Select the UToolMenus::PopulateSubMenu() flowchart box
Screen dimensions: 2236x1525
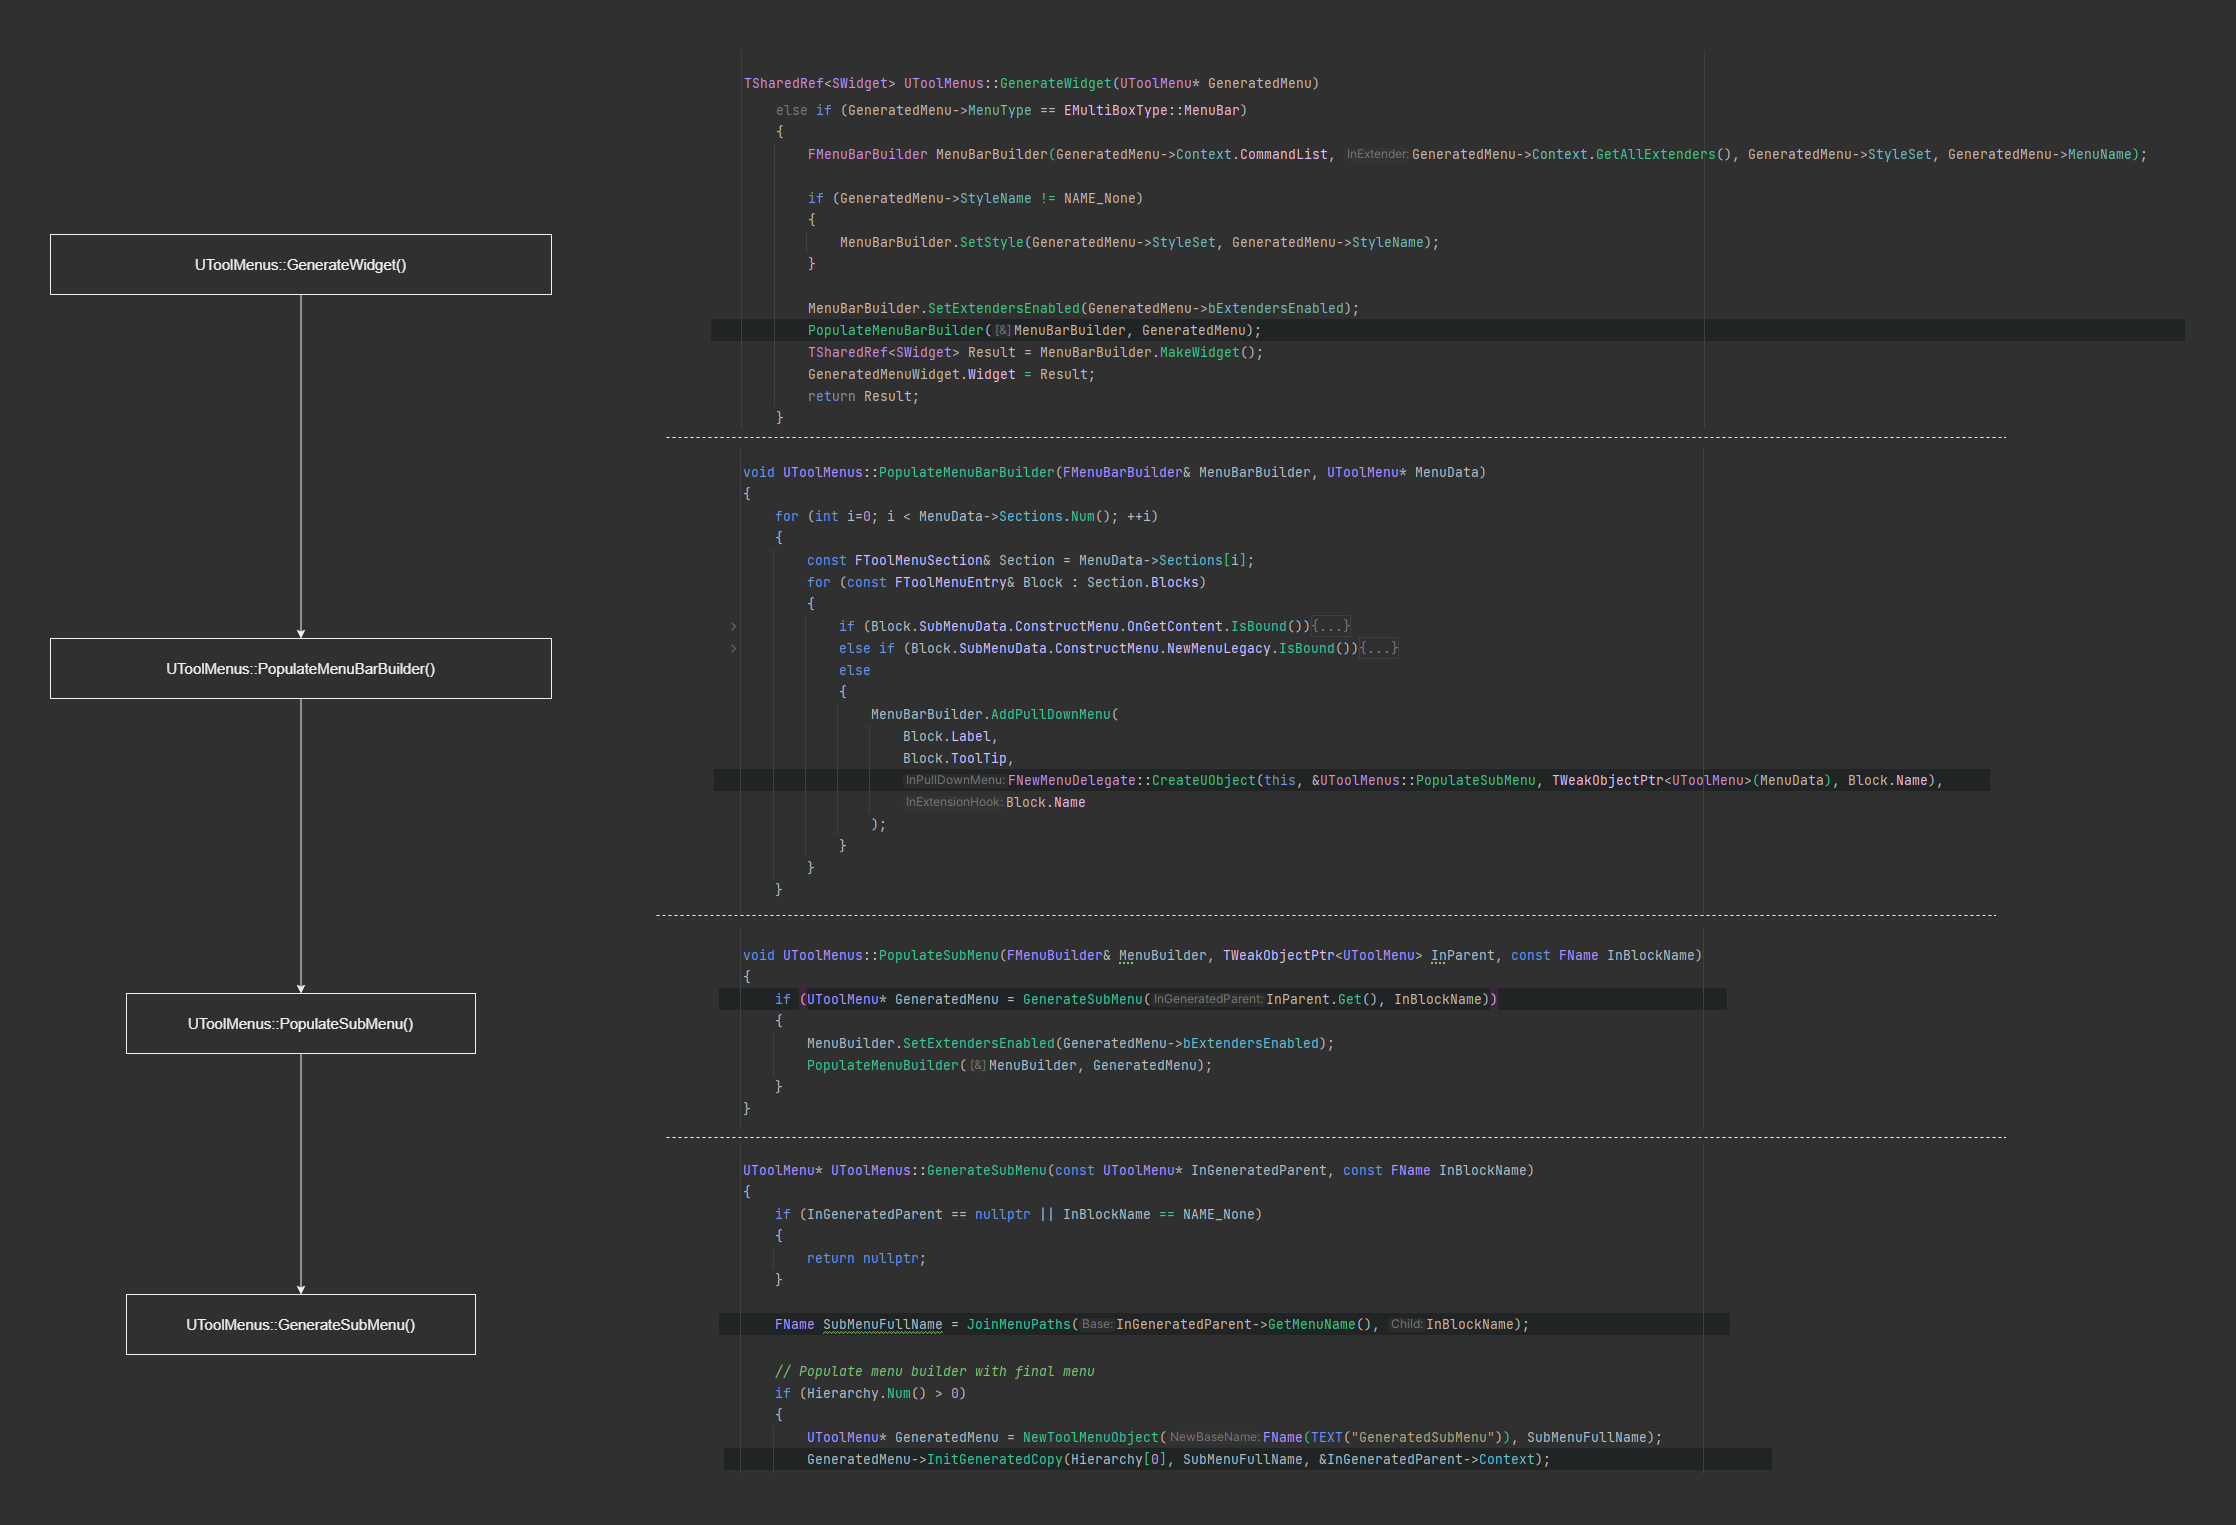300,1024
